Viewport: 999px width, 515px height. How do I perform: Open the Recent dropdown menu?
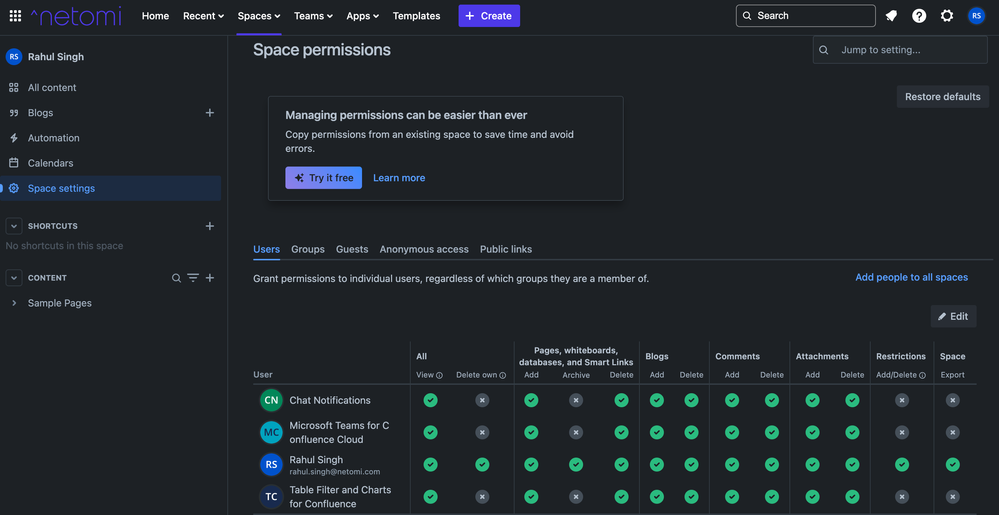pyautogui.click(x=203, y=16)
